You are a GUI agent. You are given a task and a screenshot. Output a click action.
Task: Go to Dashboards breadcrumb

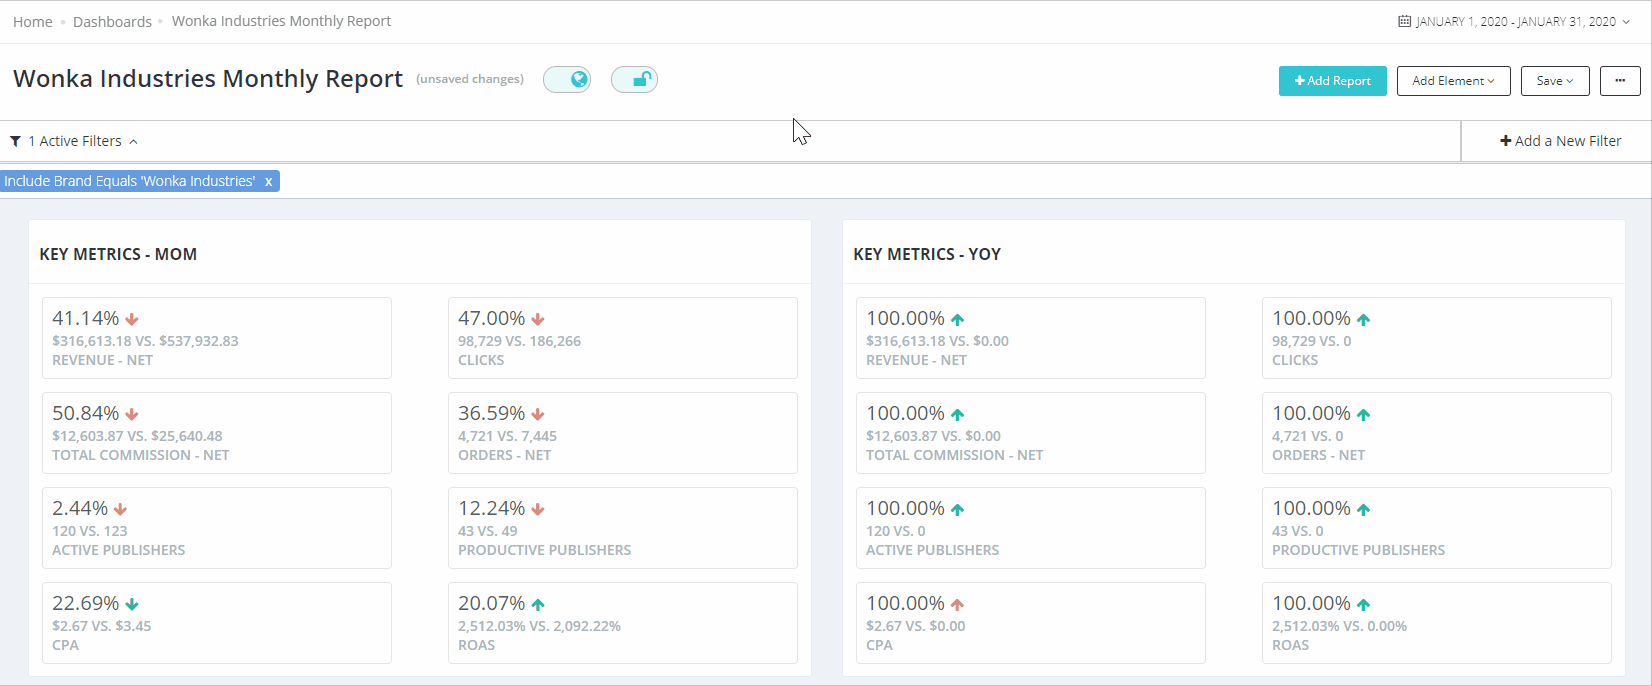click(x=112, y=22)
